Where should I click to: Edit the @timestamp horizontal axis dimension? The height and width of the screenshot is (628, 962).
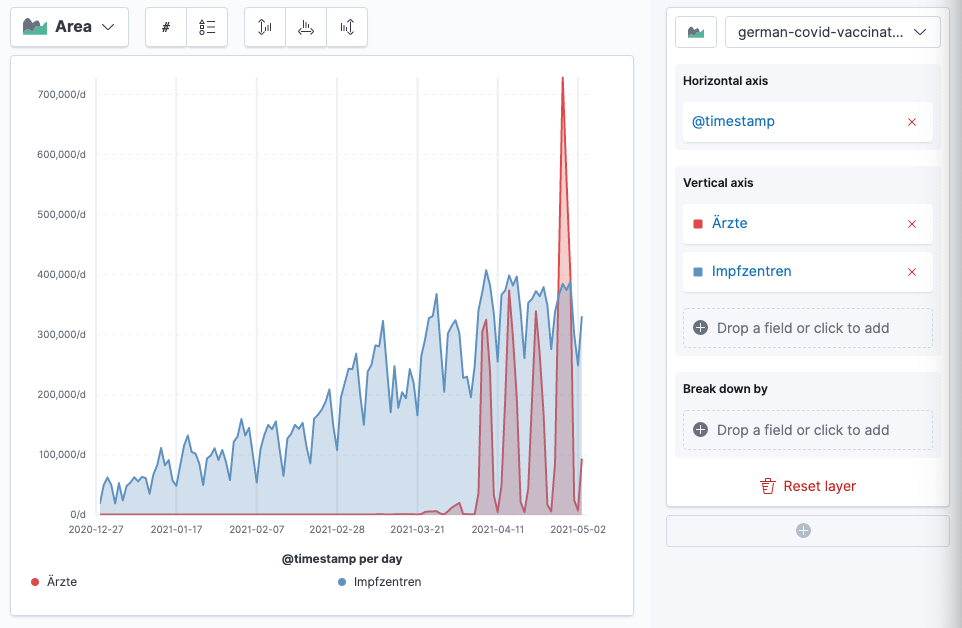(x=733, y=121)
